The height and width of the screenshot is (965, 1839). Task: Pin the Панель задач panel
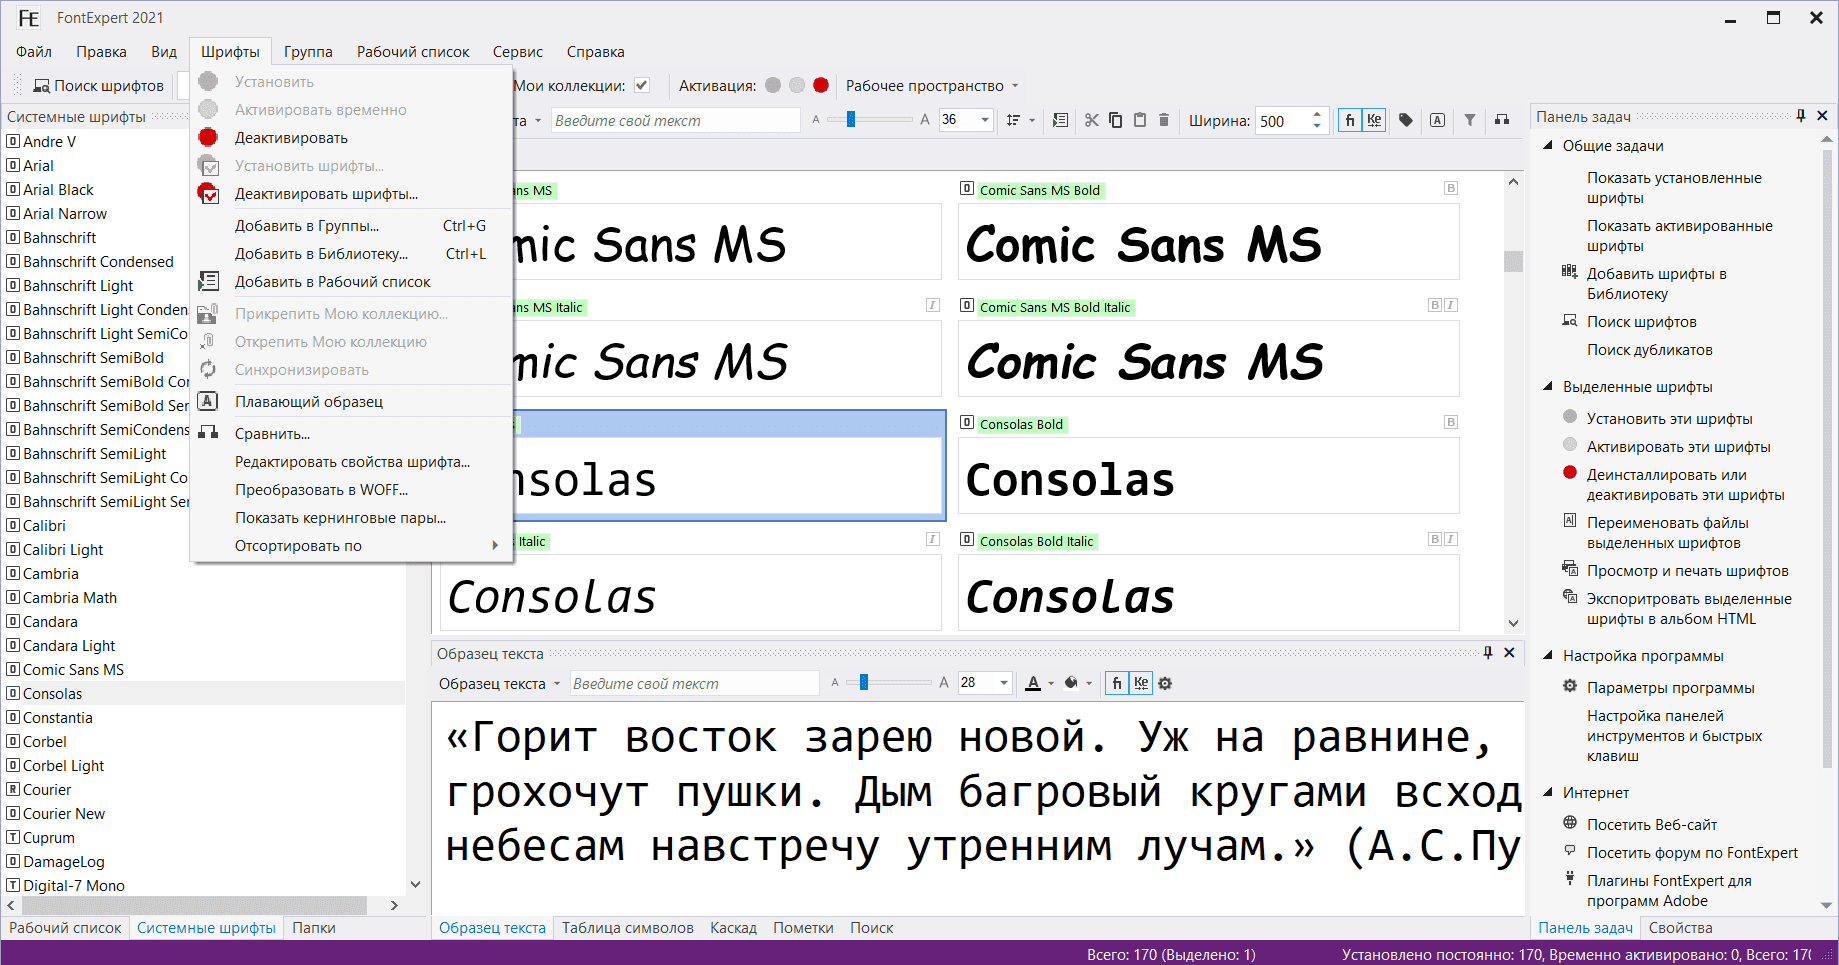[x=1801, y=116]
